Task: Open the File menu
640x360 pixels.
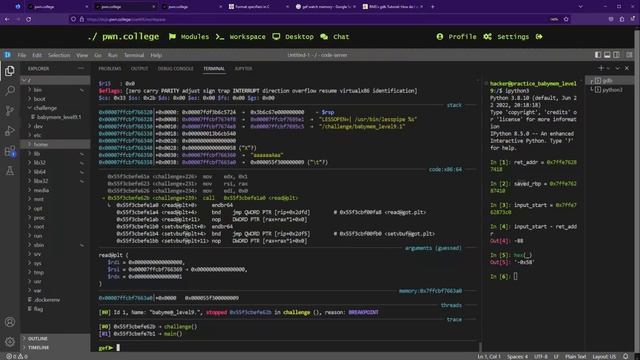Action: click(x=22, y=55)
